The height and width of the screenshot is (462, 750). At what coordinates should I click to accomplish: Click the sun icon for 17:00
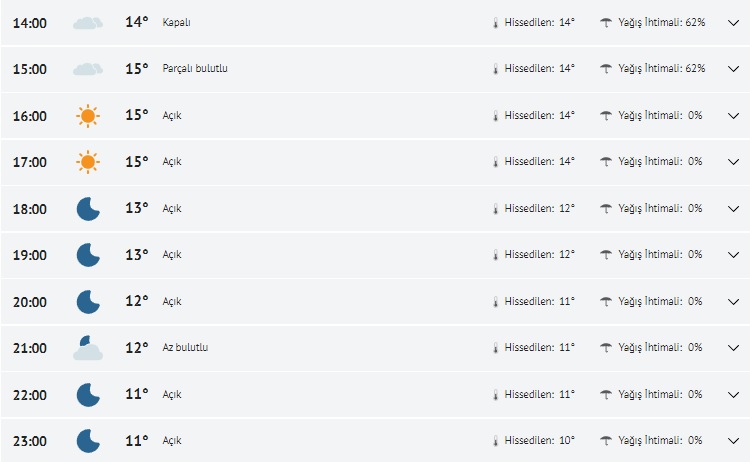click(x=88, y=162)
